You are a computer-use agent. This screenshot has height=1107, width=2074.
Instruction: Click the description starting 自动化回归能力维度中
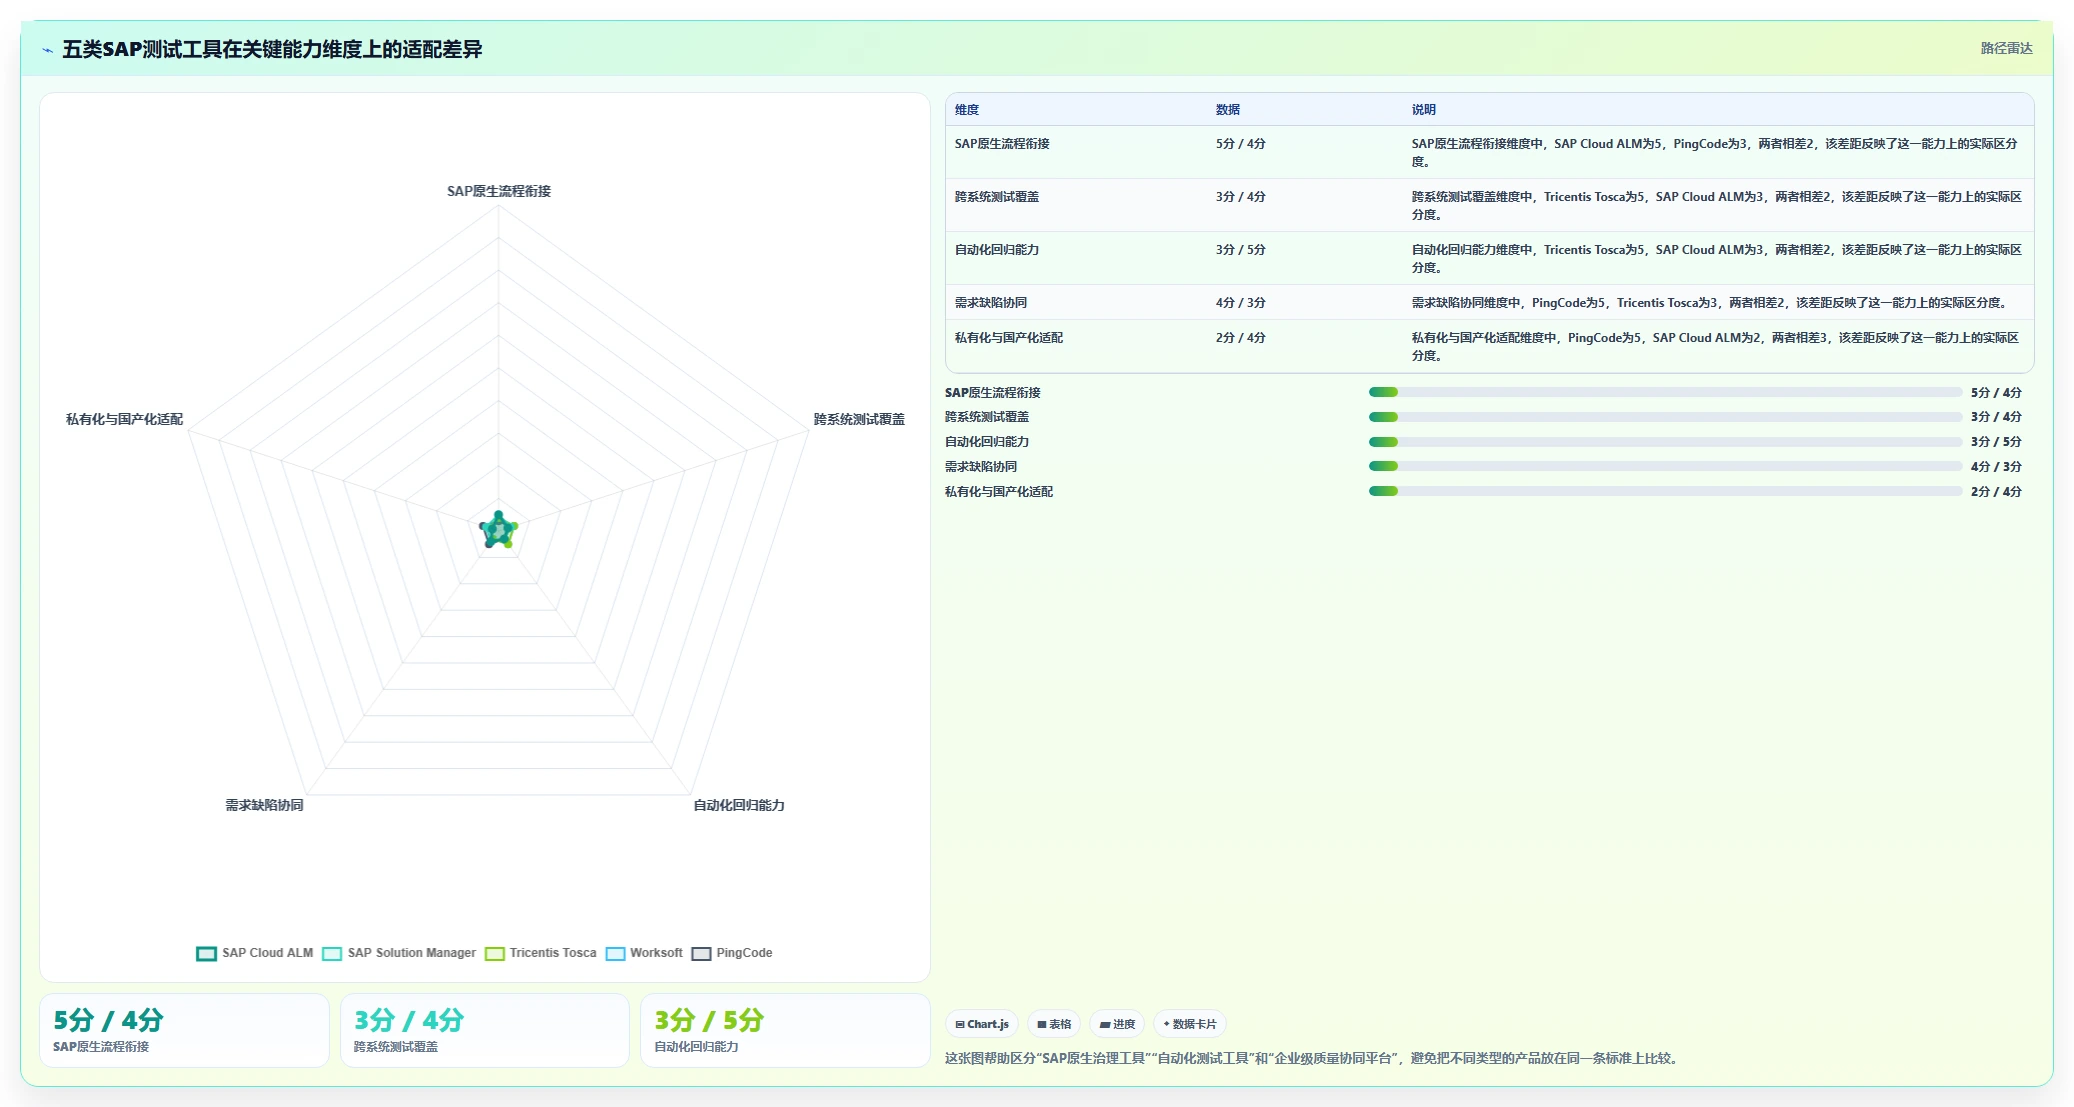1717,259
